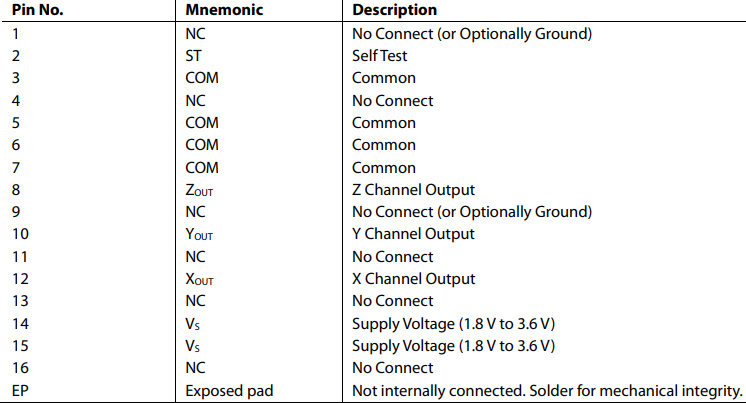This screenshot has height=403, width=746.
Task: Click the "Description" column header
Action: click(x=394, y=10)
